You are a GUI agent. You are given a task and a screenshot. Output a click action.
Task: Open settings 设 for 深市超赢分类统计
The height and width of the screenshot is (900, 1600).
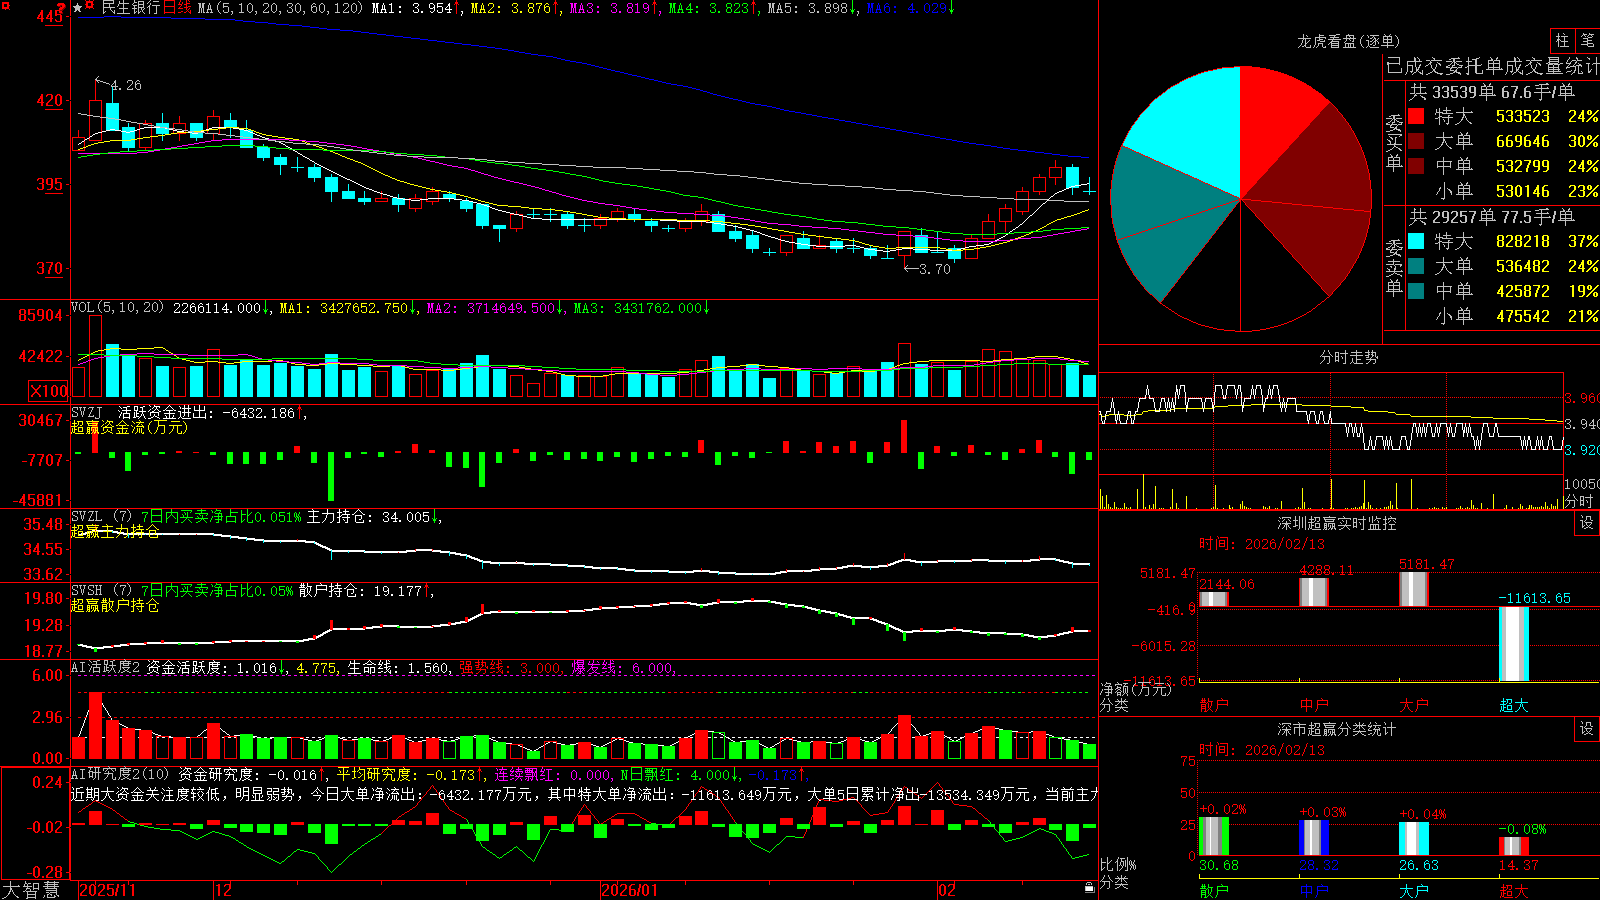1587,729
